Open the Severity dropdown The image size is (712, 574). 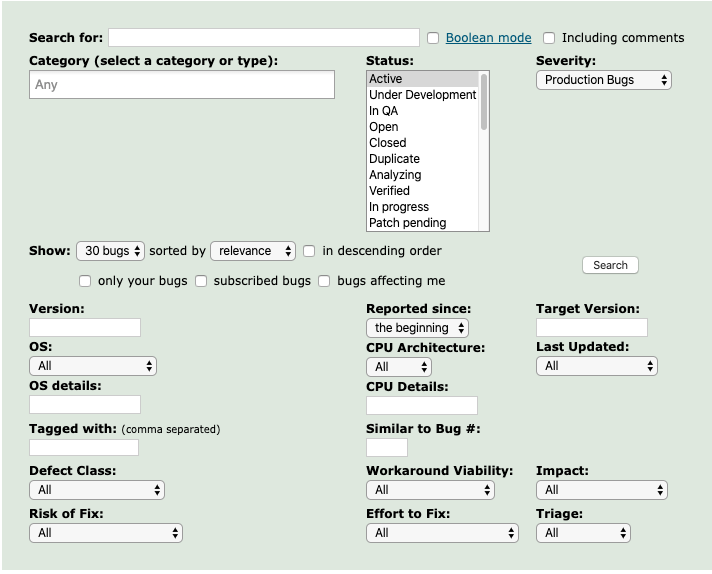(604, 80)
